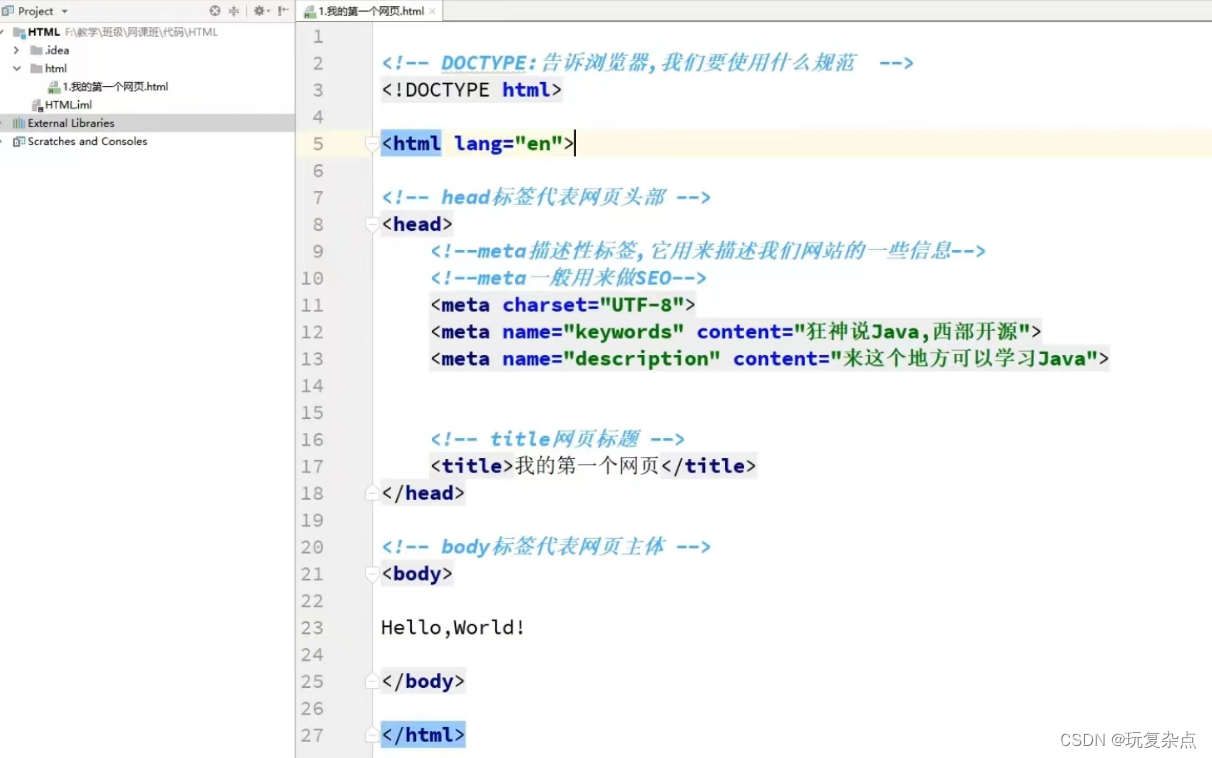Click the closing head tag
The height and width of the screenshot is (758, 1212).
click(423, 493)
